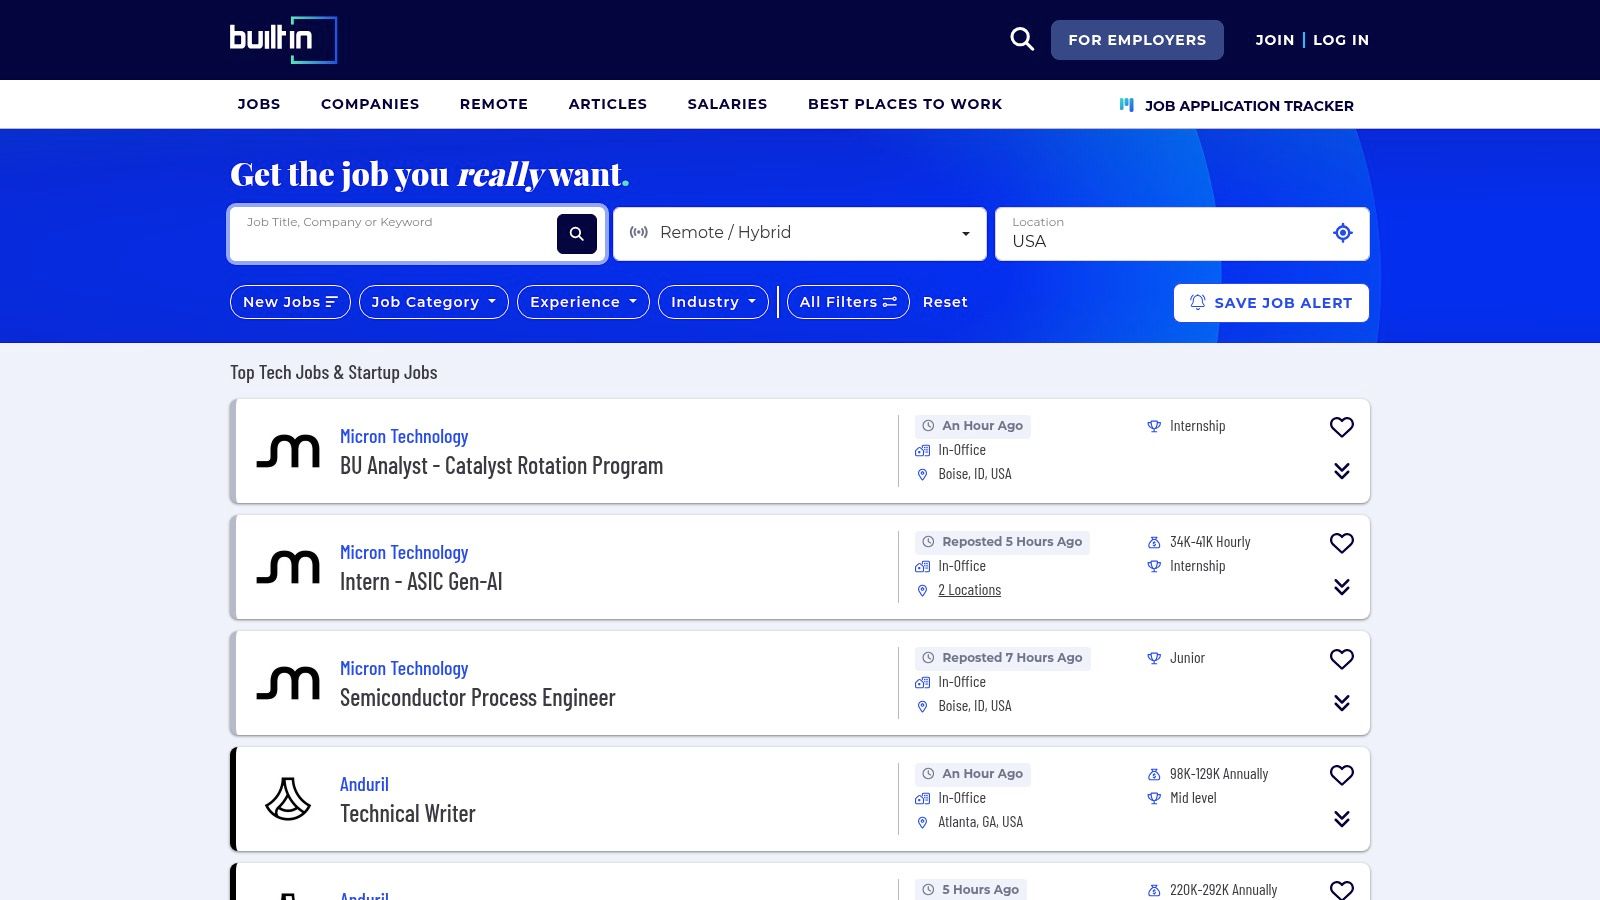Click the Built In logo
Viewport: 1600px width, 900px height.
tap(283, 40)
